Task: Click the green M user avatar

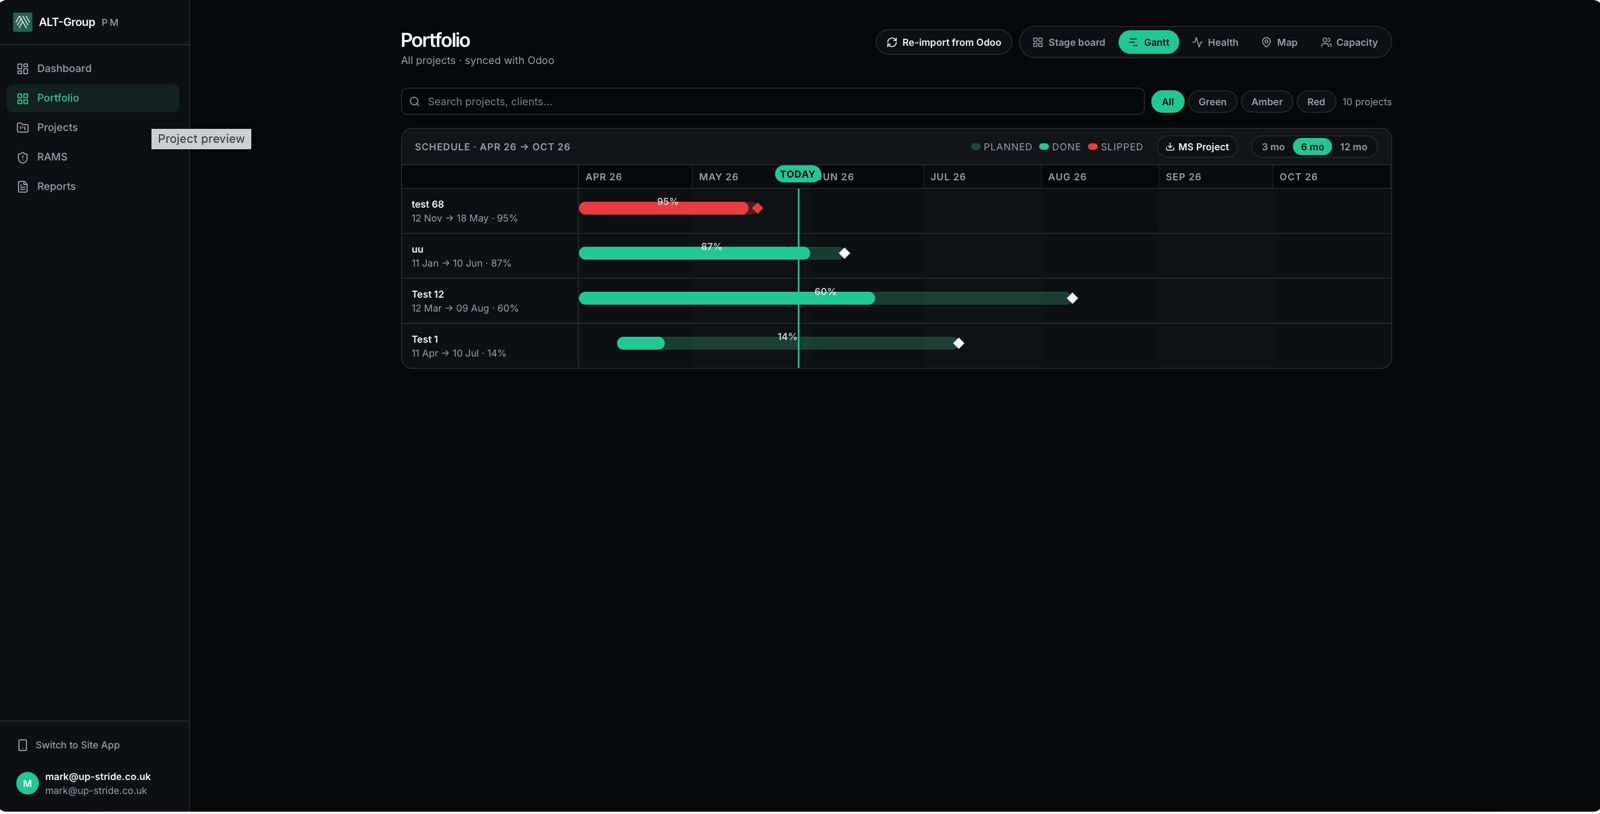Action: [x=28, y=783]
